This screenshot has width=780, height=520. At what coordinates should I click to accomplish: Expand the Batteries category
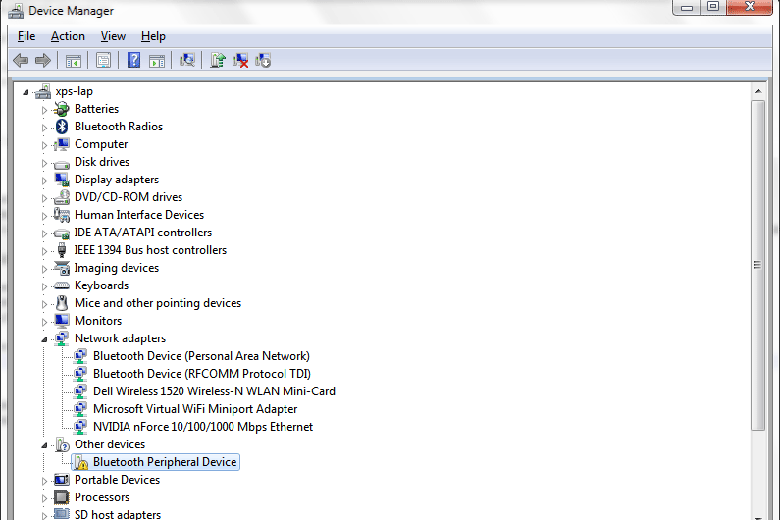[44, 109]
